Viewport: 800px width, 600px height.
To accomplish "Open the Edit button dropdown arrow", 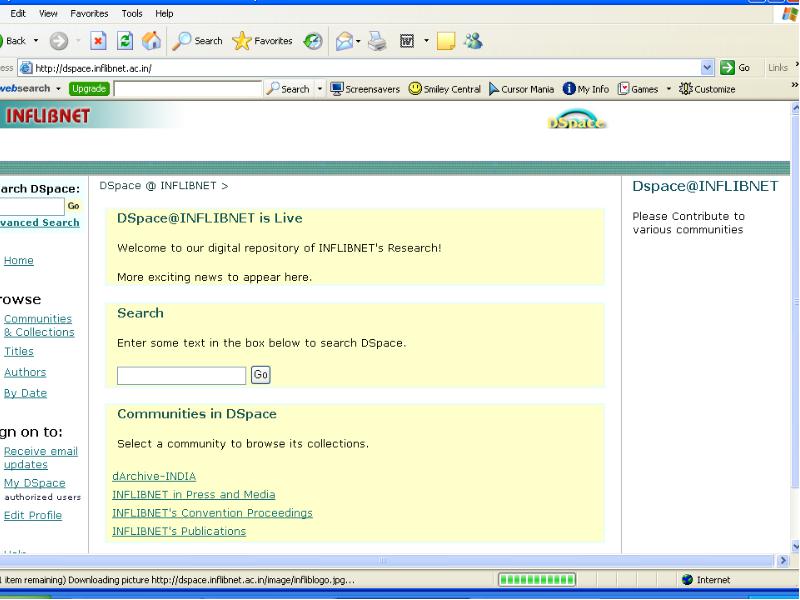I will tap(426, 41).
